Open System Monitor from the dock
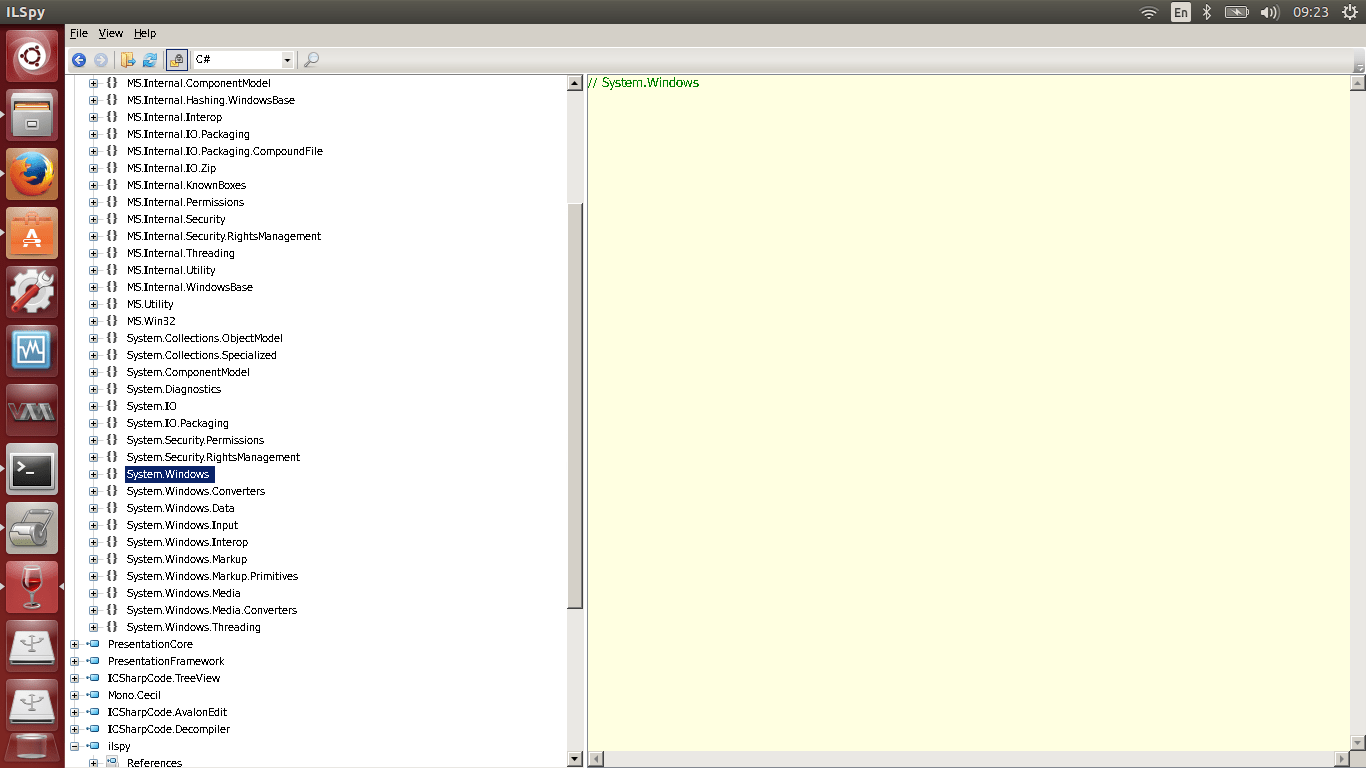1366x768 pixels. point(32,351)
